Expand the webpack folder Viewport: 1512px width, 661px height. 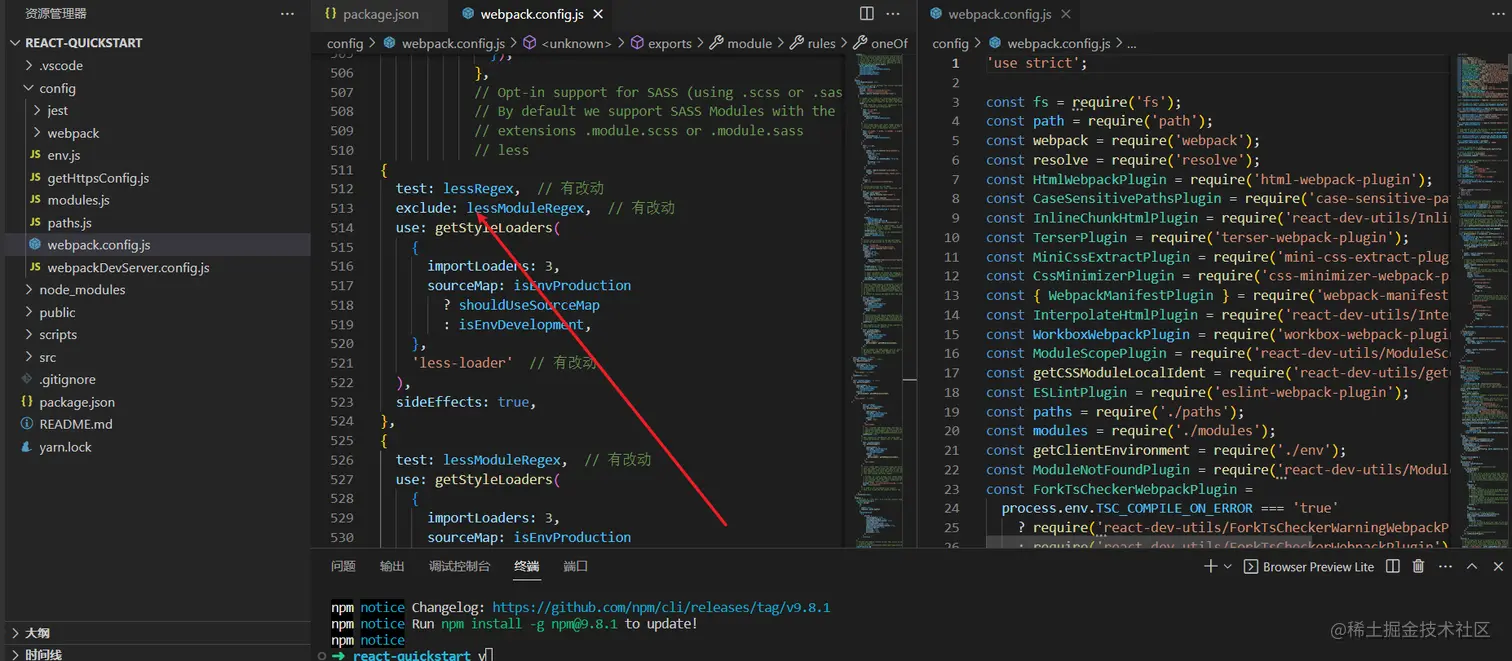click(x=36, y=133)
